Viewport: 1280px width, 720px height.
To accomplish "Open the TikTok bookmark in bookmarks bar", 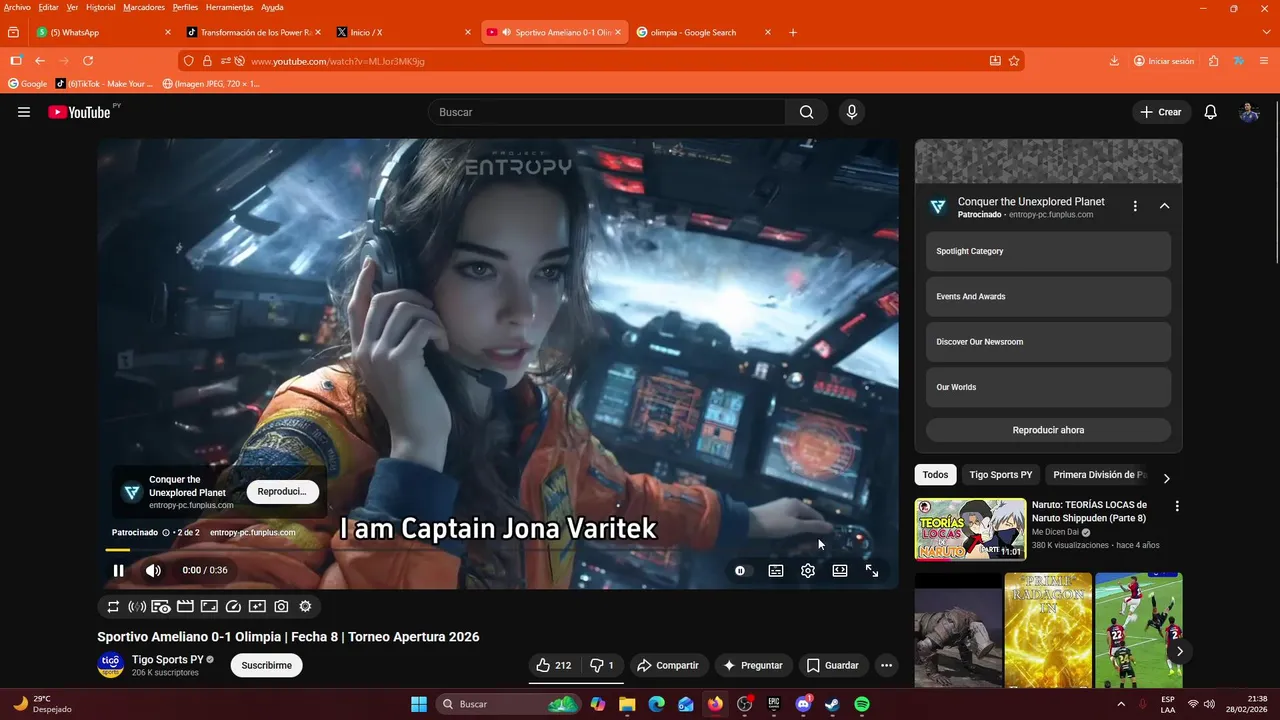I will (105, 84).
